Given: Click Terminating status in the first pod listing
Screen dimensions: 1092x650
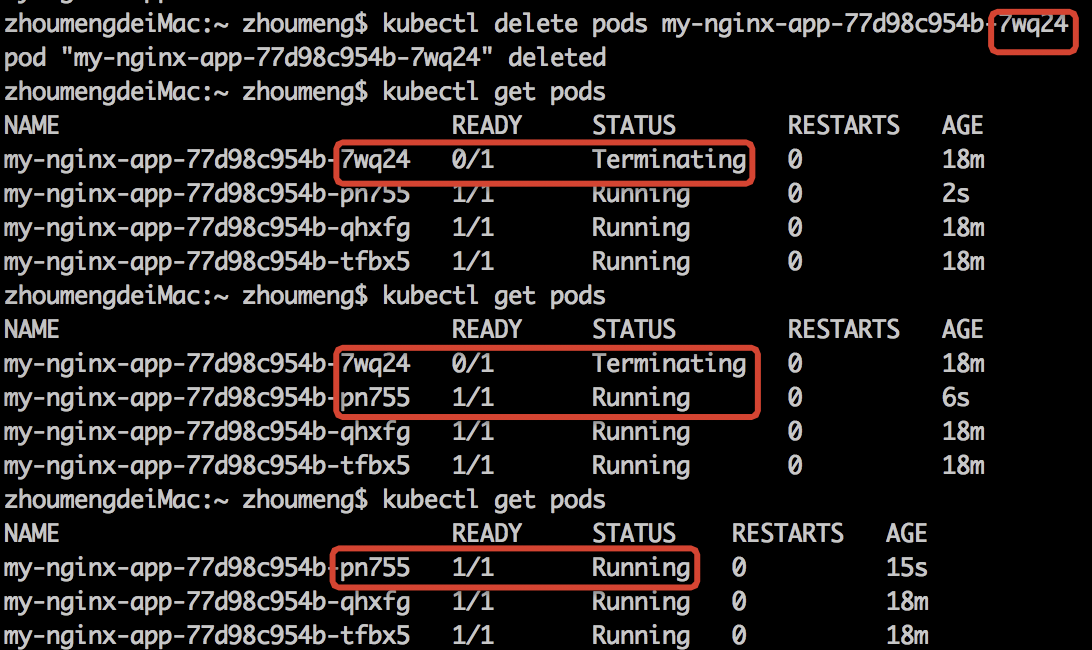Looking at the screenshot, I should click(668, 160).
